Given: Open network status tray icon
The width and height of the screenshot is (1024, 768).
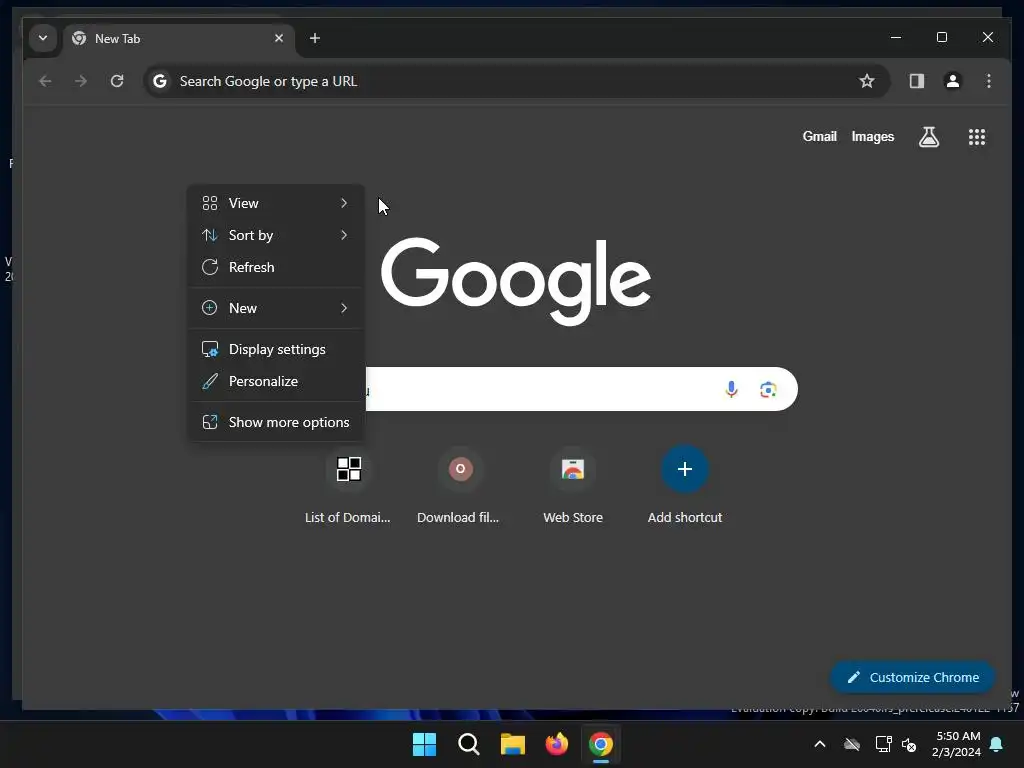Looking at the screenshot, I should (x=883, y=744).
